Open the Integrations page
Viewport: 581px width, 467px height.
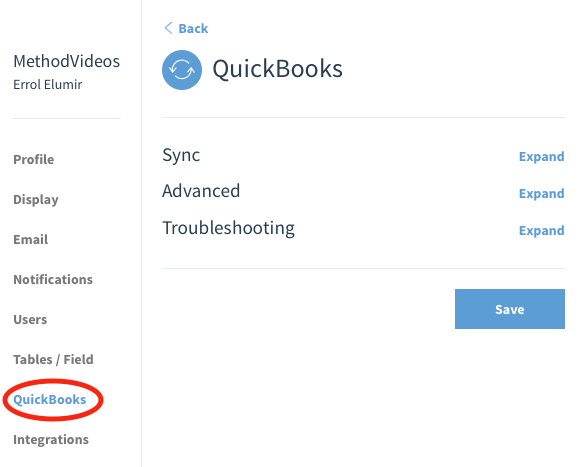[51, 440]
